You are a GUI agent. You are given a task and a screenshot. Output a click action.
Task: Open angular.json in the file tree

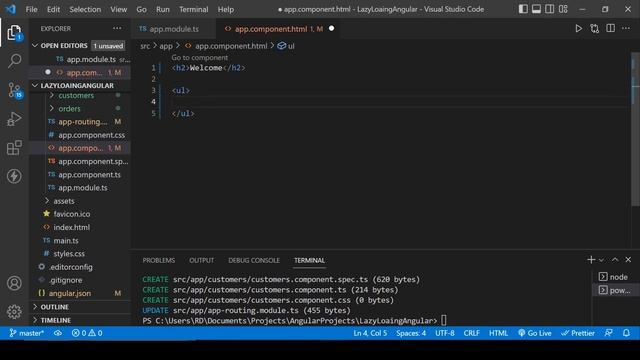(69, 293)
